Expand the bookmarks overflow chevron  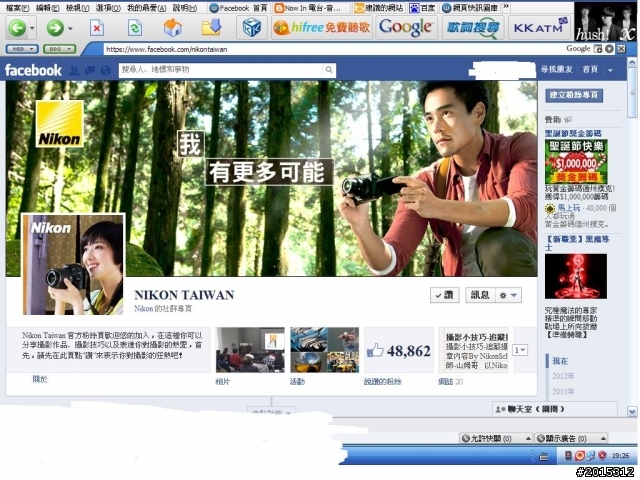point(506,7)
